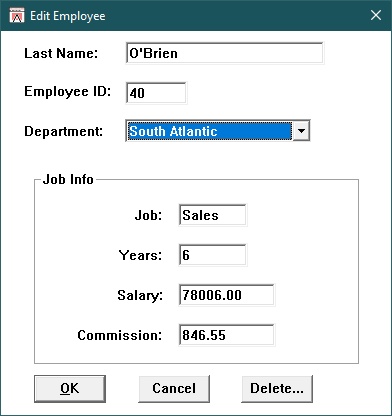392x416 pixels.
Task: Click the Salary field showing 78006.00
Action: coord(227,295)
